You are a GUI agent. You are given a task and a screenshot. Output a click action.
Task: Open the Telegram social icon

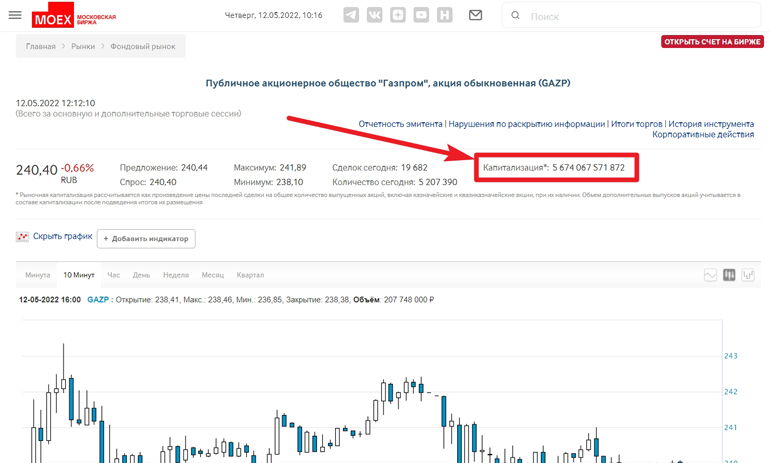[351, 15]
